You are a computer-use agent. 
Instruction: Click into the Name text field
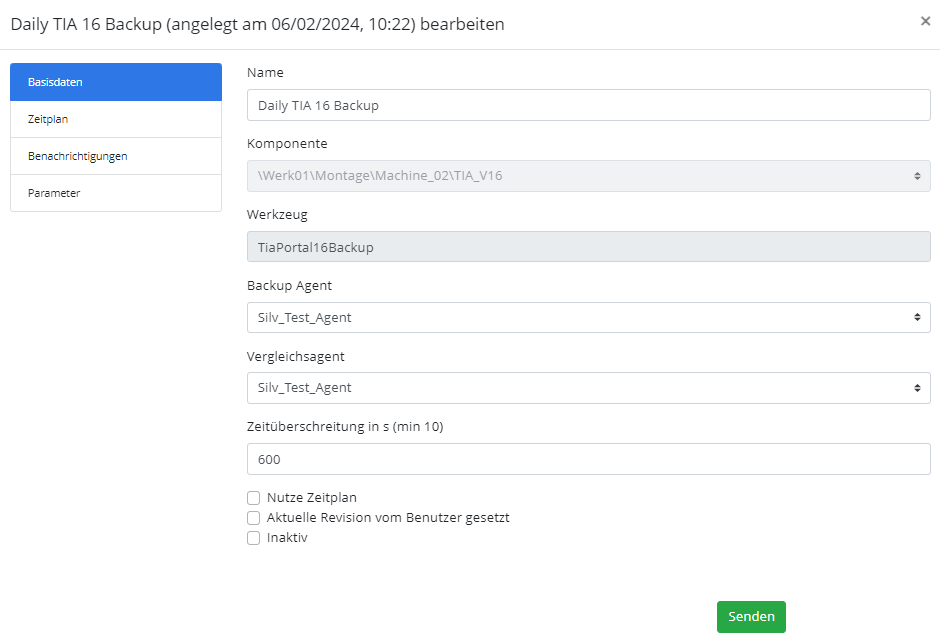[x=588, y=105]
